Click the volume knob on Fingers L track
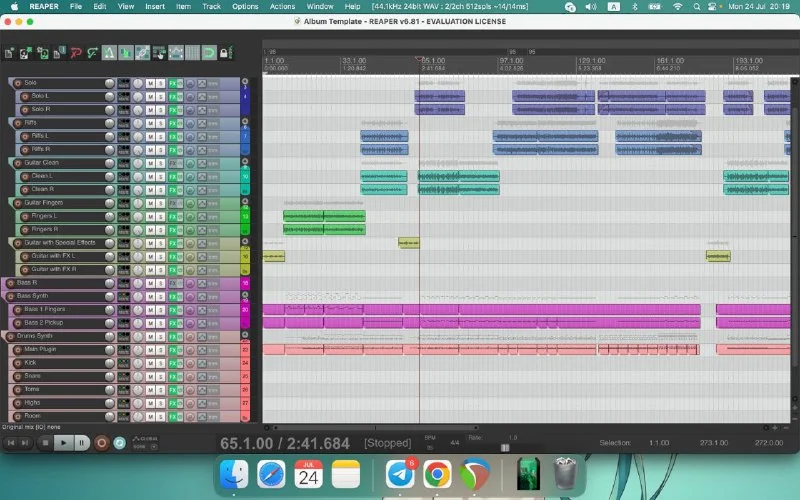Viewport: 800px width, 500px height. [138, 216]
